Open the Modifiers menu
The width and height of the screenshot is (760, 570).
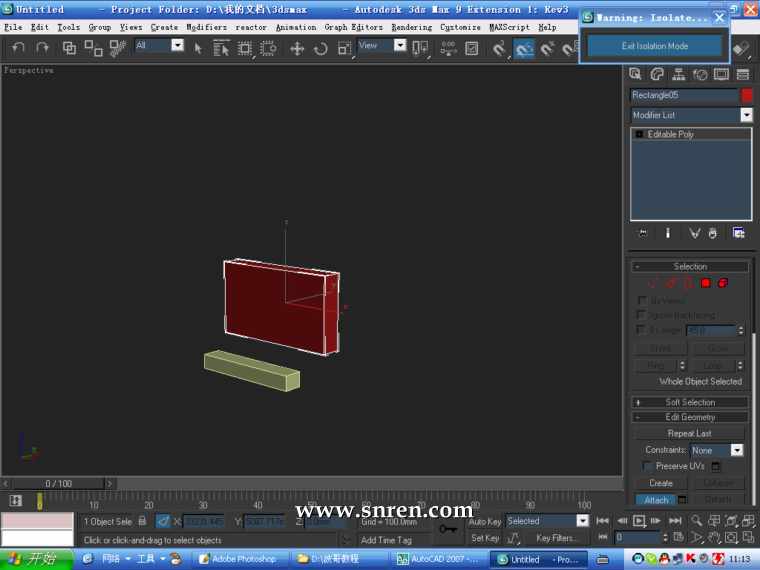click(207, 27)
